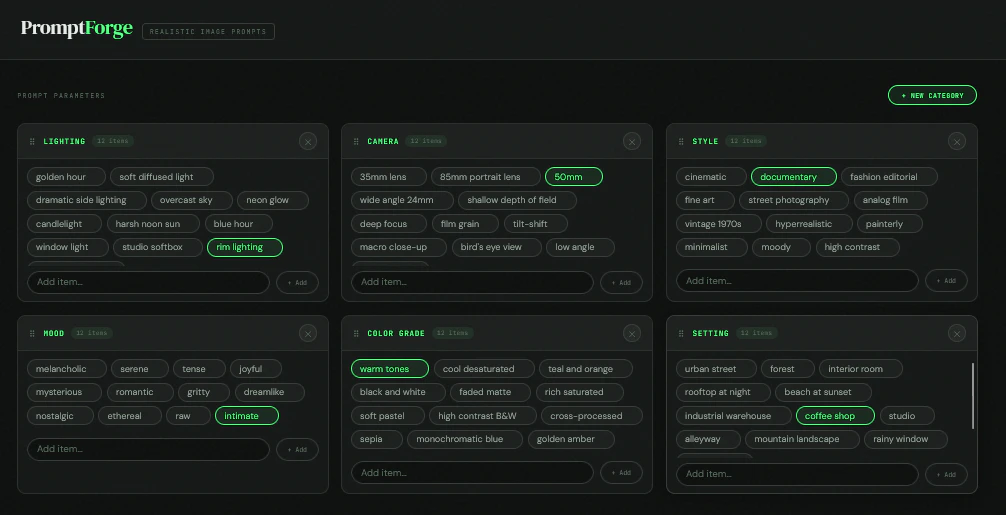The width and height of the screenshot is (1006, 515).
Task: Click the New Category button
Action: pyautogui.click(x=932, y=95)
